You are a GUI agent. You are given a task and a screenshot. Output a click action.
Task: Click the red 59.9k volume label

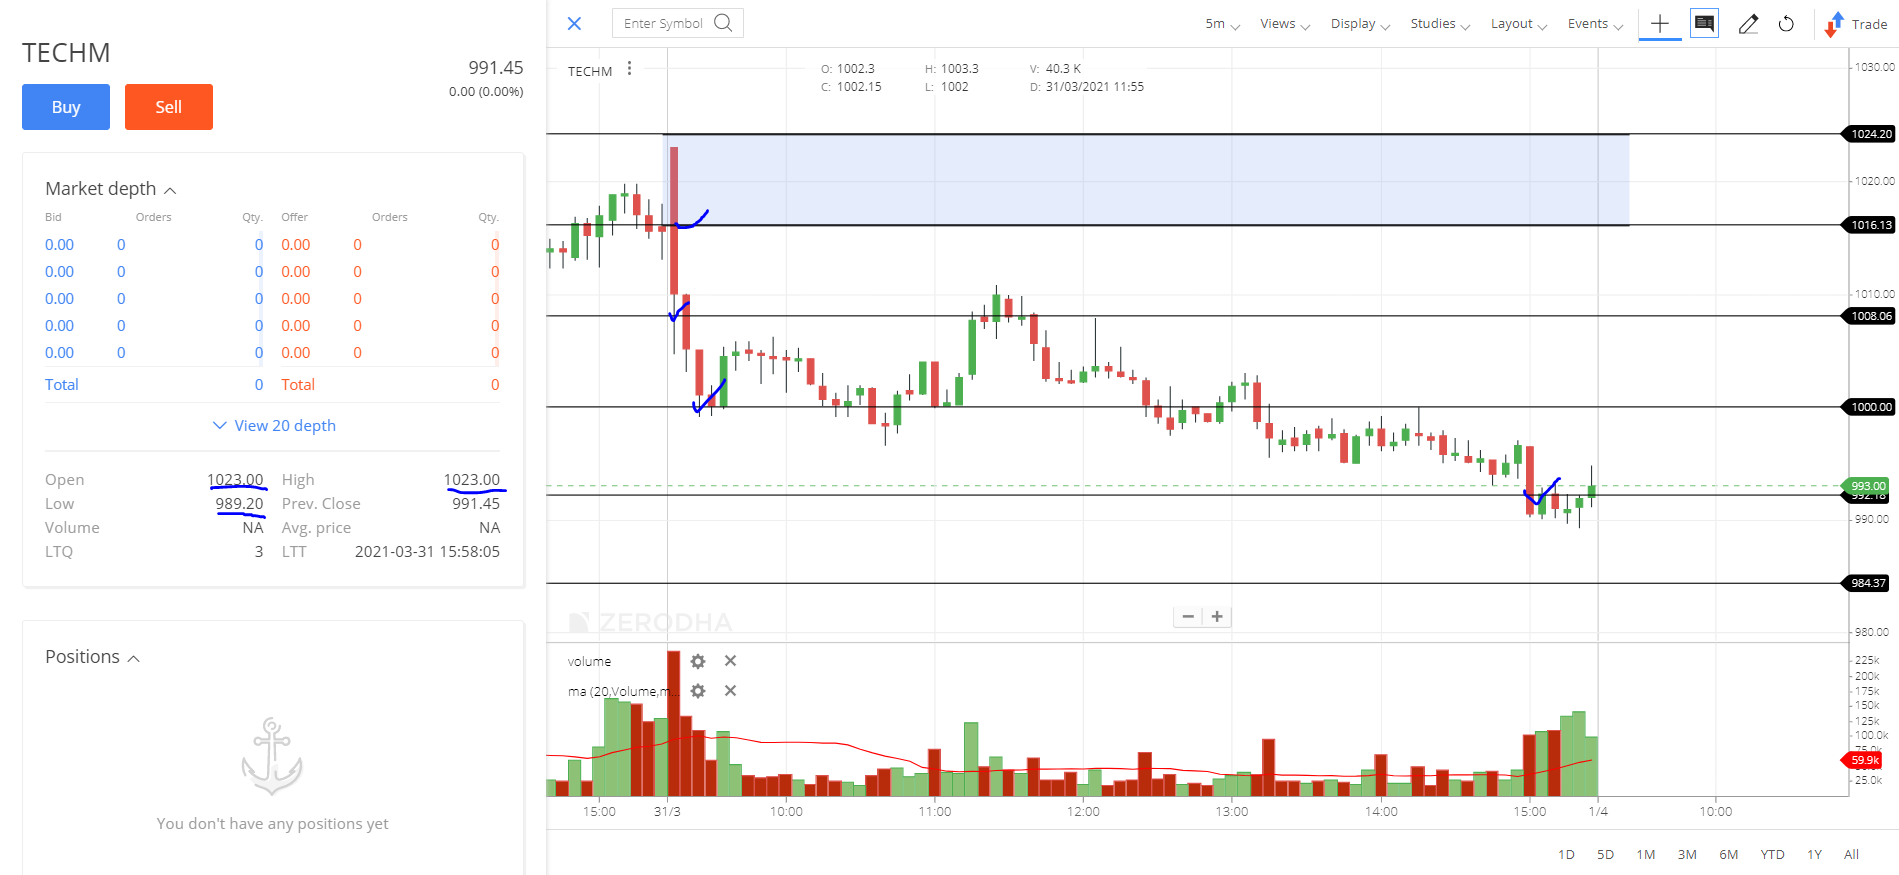pyautogui.click(x=1862, y=760)
